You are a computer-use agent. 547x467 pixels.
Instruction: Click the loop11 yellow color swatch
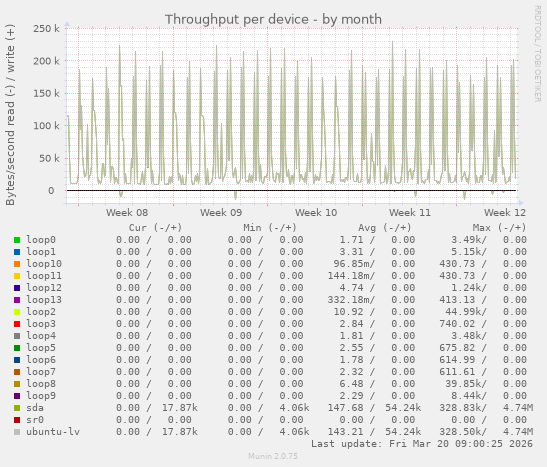coord(17,276)
